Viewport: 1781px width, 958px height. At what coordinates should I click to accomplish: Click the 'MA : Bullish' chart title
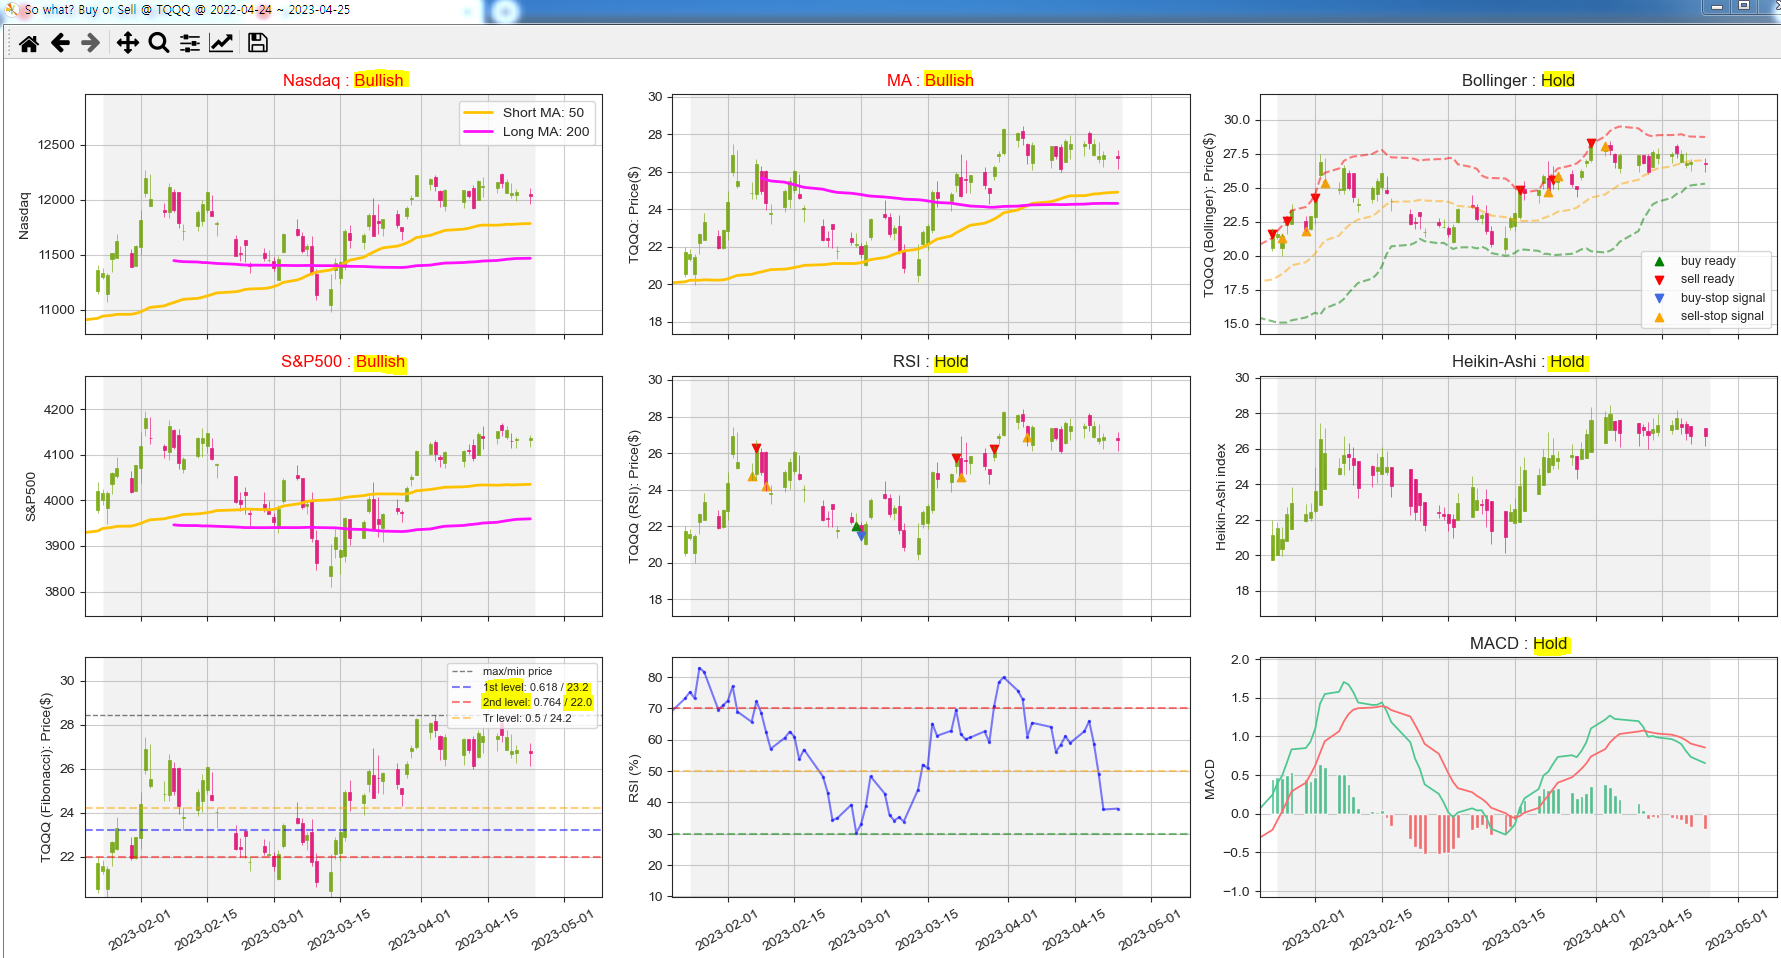pyautogui.click(x=930, y=80)
